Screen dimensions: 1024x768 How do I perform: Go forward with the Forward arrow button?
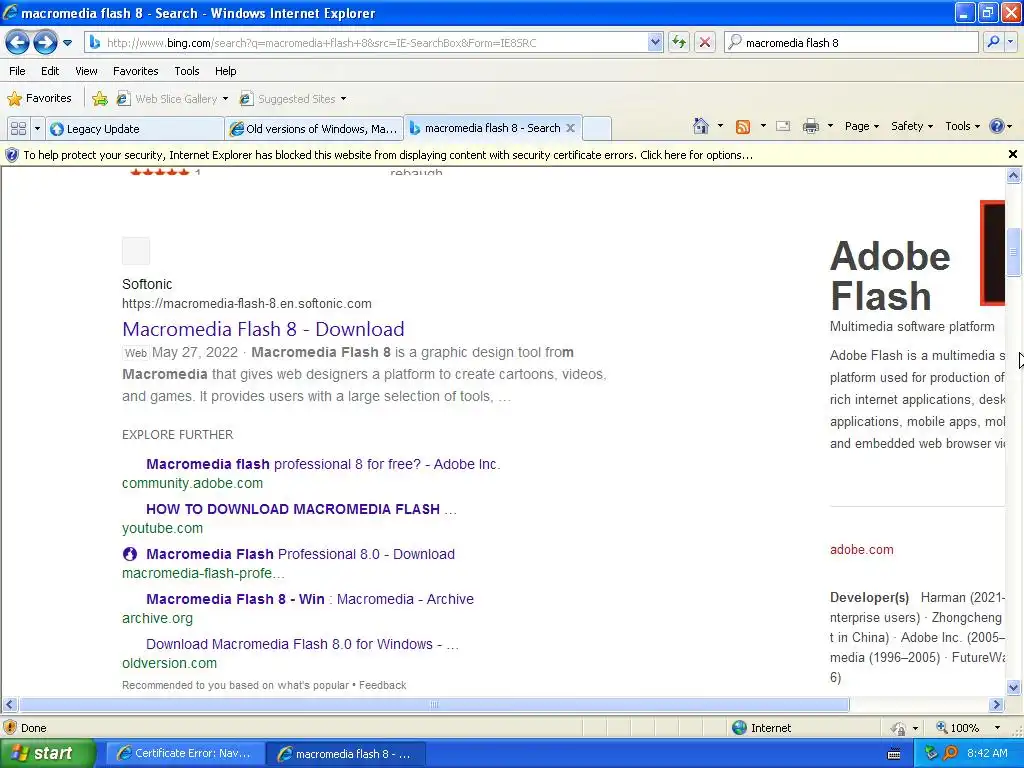coord(45,42)
